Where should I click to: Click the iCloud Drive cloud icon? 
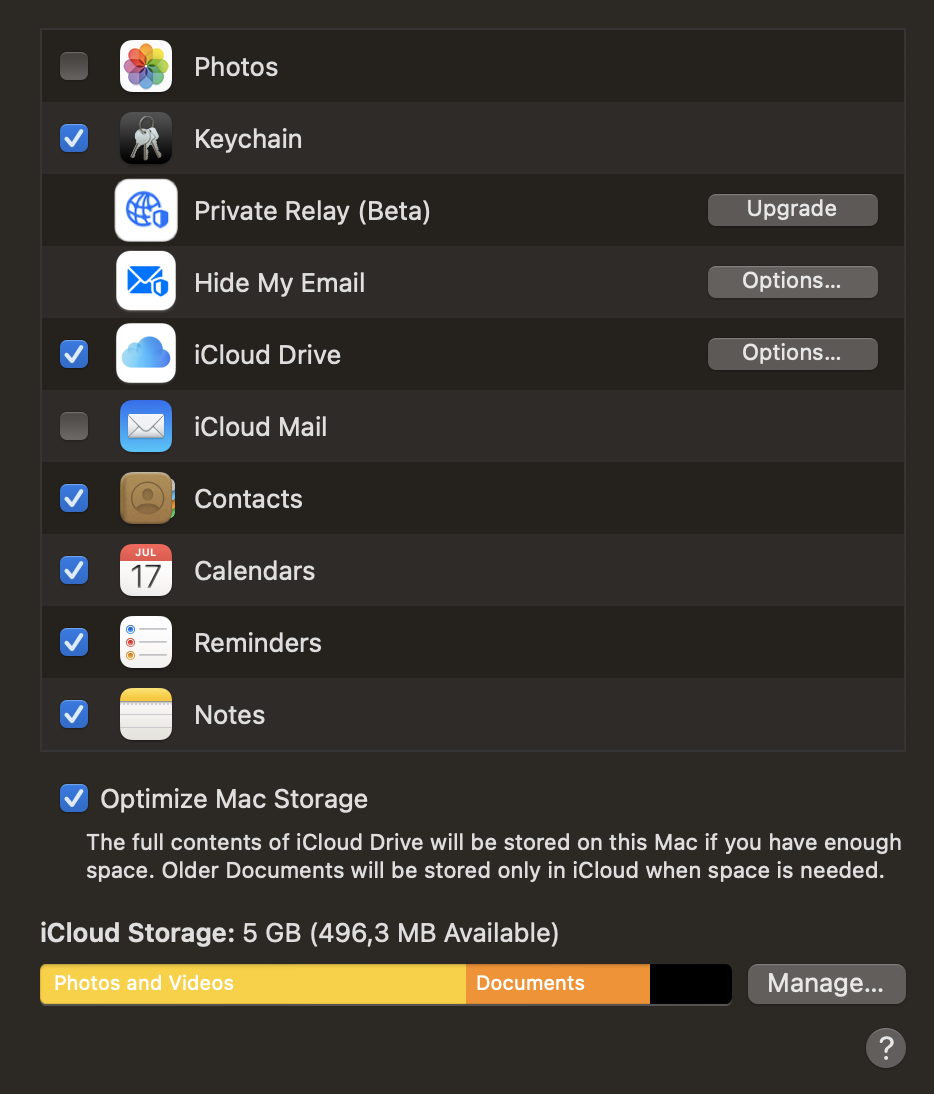pos(146,354)
